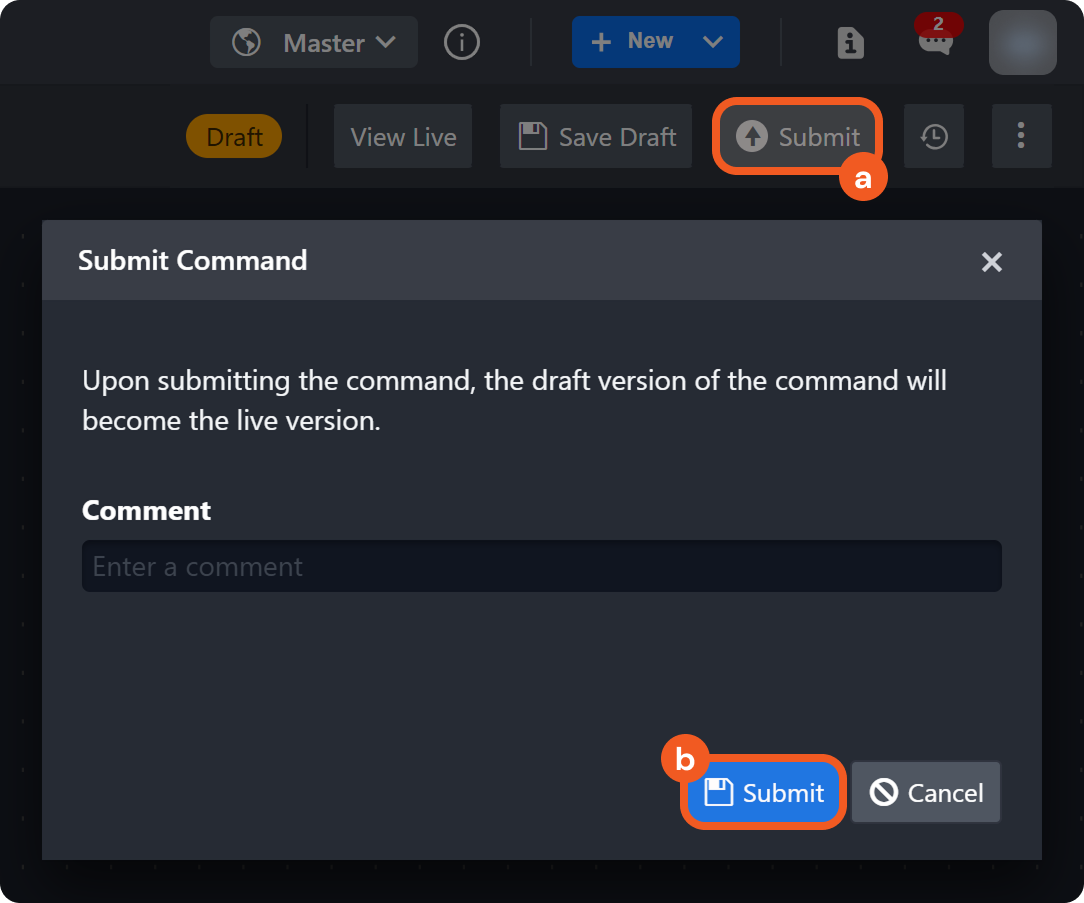Close the Submit Command dialog
1084x903 pixels.
point(991,262)
